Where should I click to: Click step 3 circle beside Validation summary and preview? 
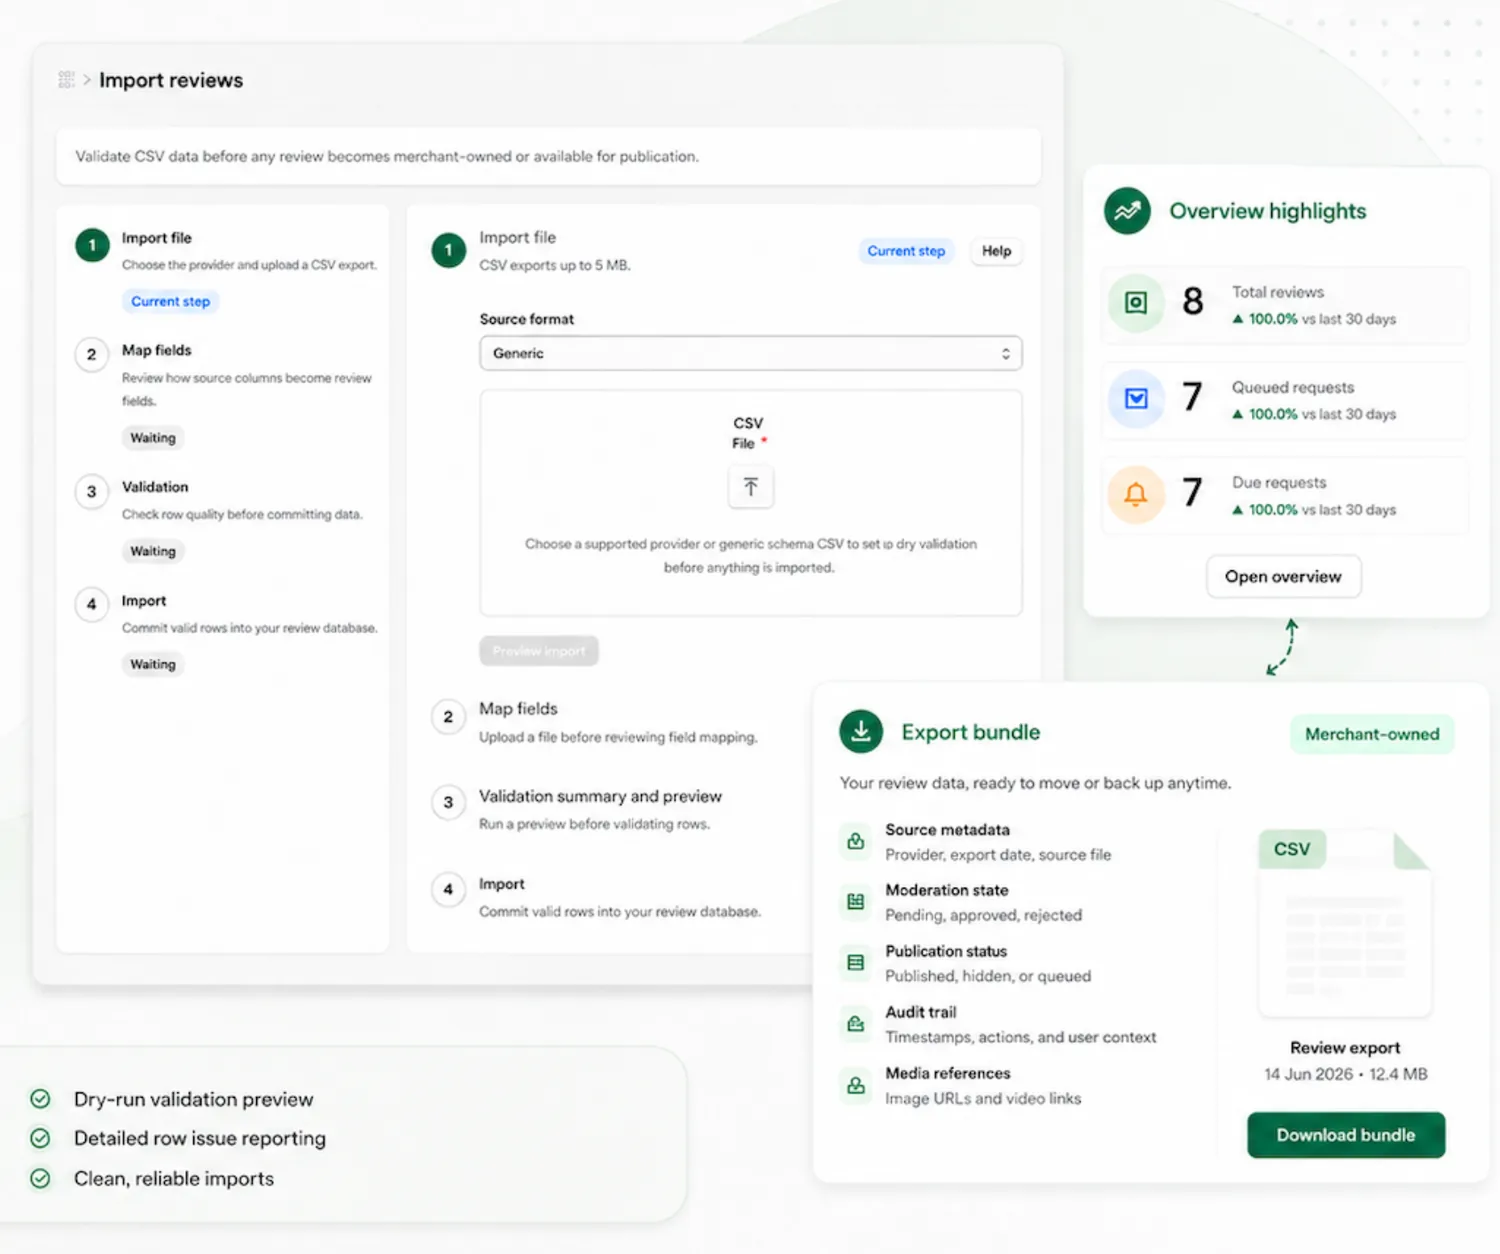pyautogui.click(x=448, y=802)
